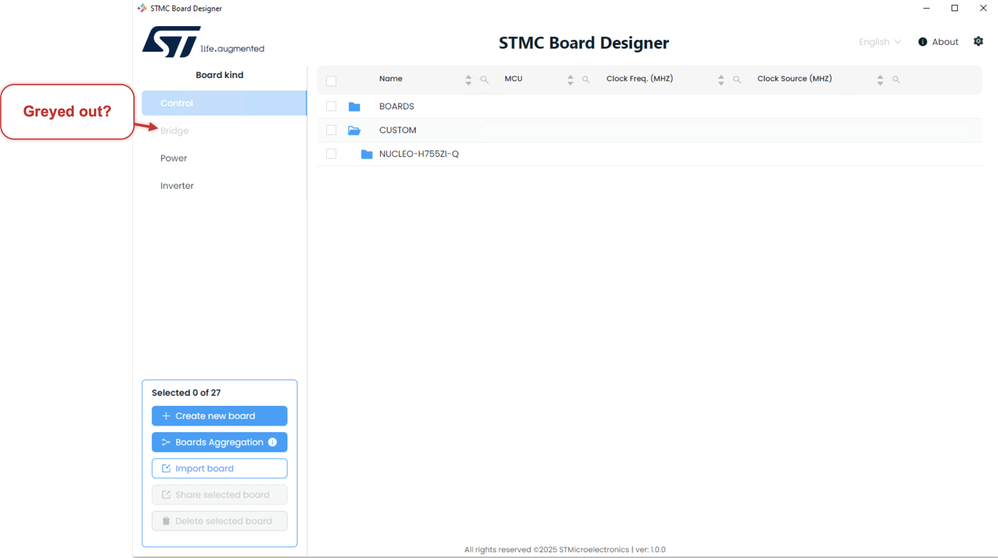Click the search icon in MCU column
Screen dimensions: 998x558
586,80
